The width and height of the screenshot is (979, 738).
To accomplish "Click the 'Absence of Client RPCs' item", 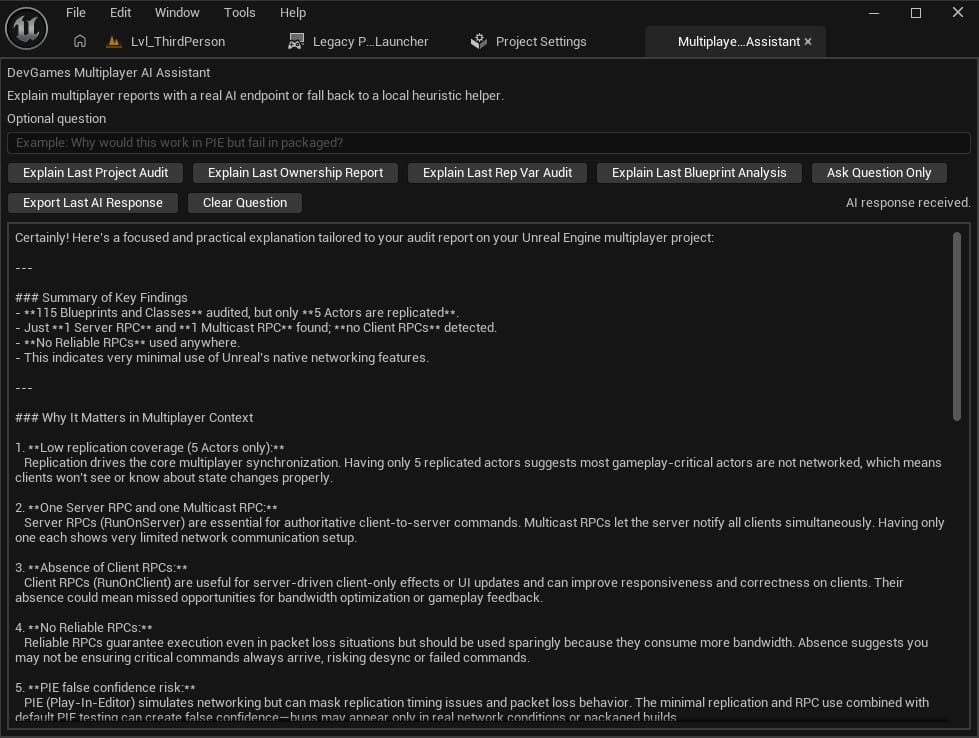I will point(101,568).
